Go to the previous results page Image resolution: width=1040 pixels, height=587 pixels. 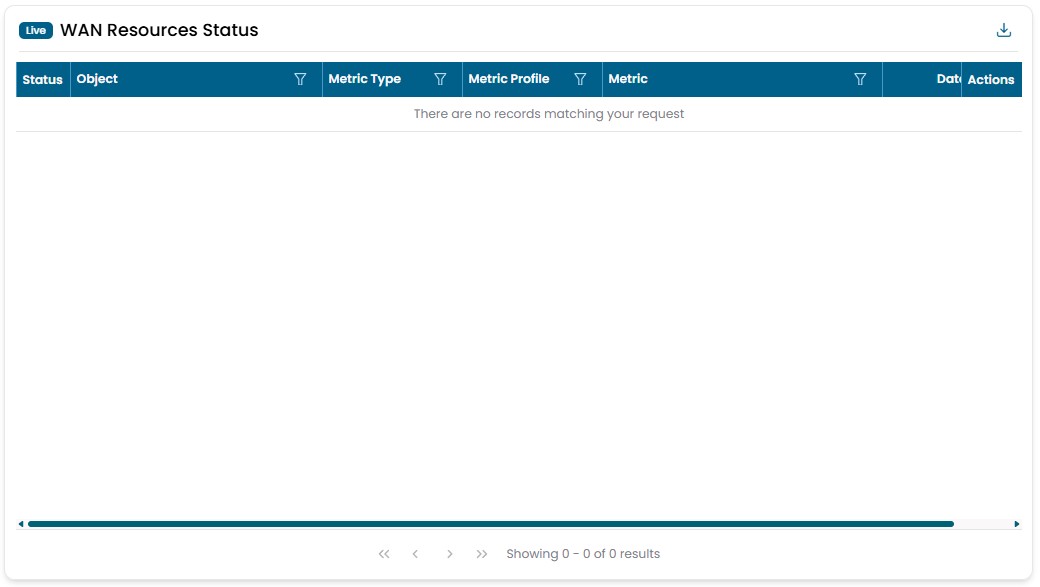pyautogui.click(x=415, y=554)
